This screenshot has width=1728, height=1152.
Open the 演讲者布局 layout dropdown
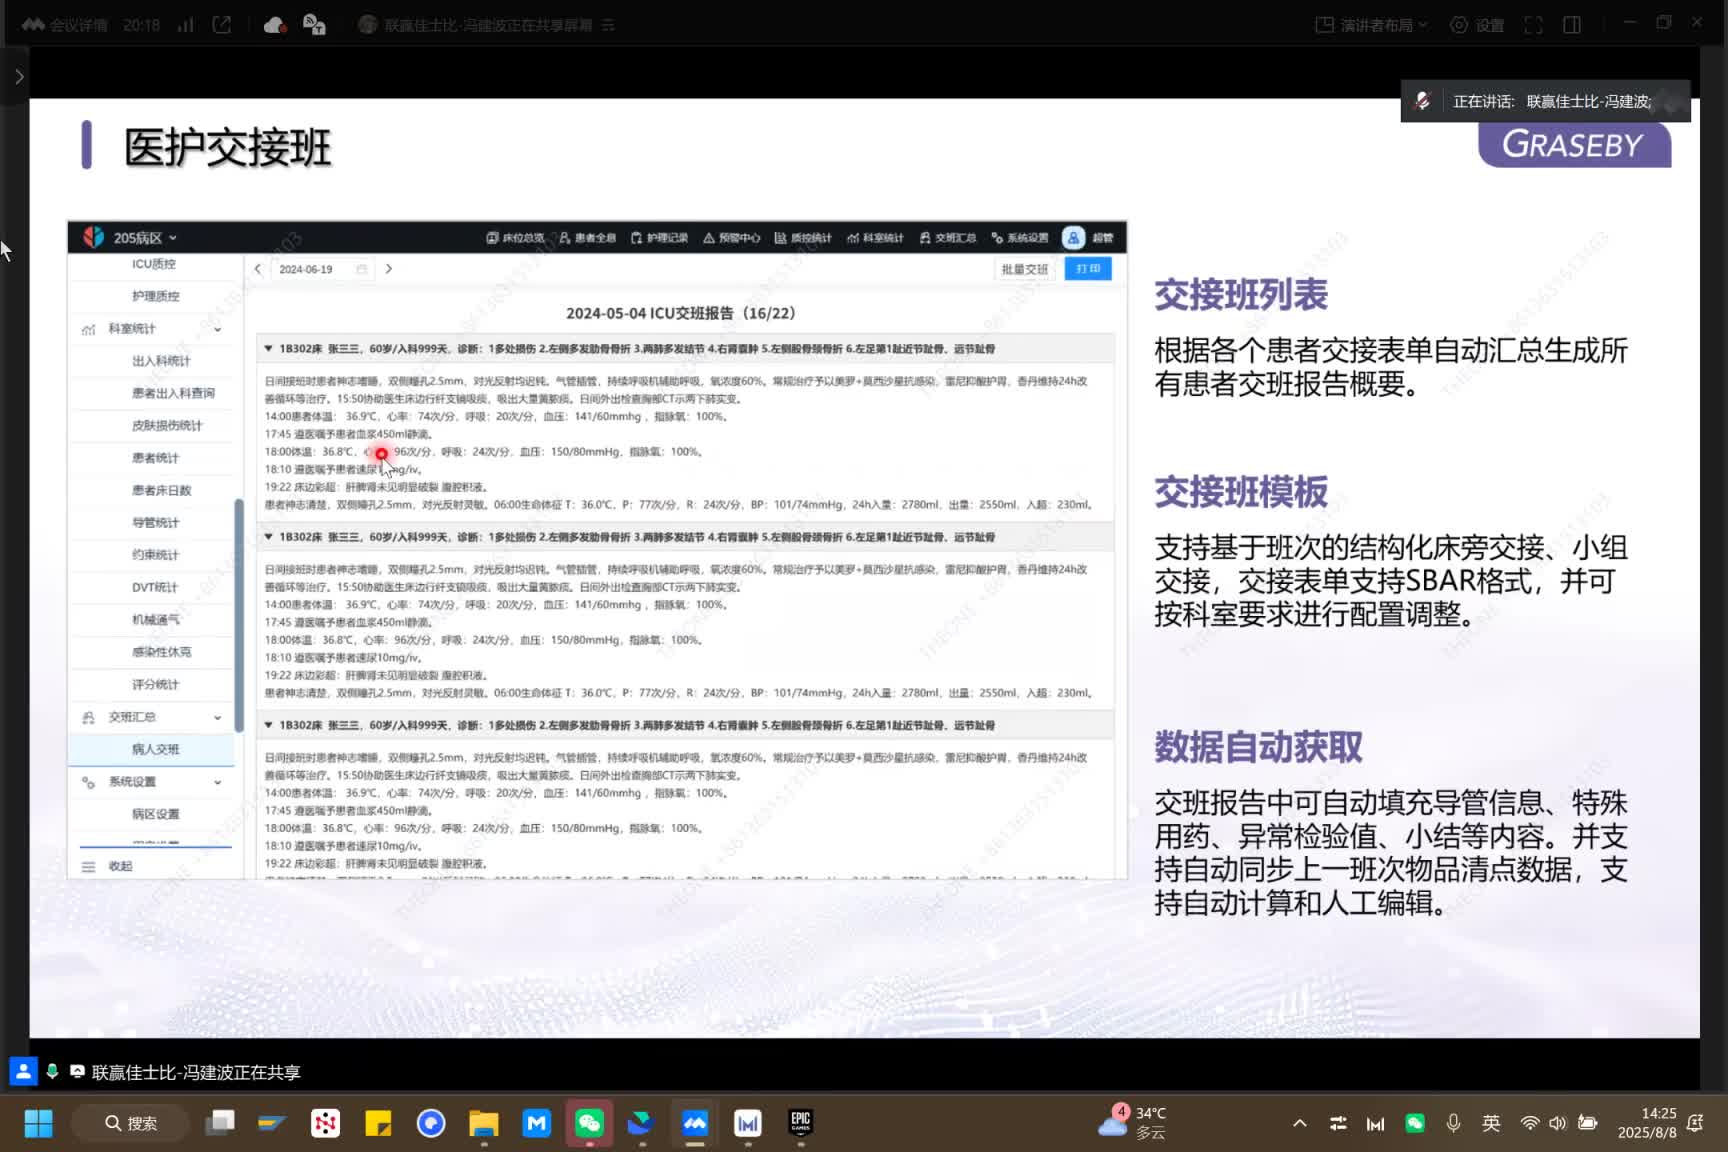point(1371,25)
